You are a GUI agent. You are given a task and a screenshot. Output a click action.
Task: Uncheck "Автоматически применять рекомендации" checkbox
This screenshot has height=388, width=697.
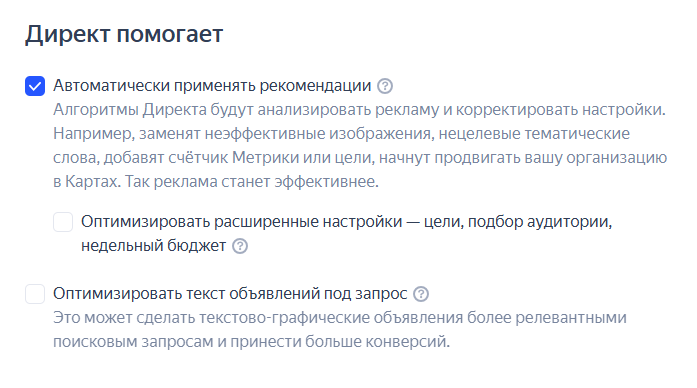click(35, 86)
